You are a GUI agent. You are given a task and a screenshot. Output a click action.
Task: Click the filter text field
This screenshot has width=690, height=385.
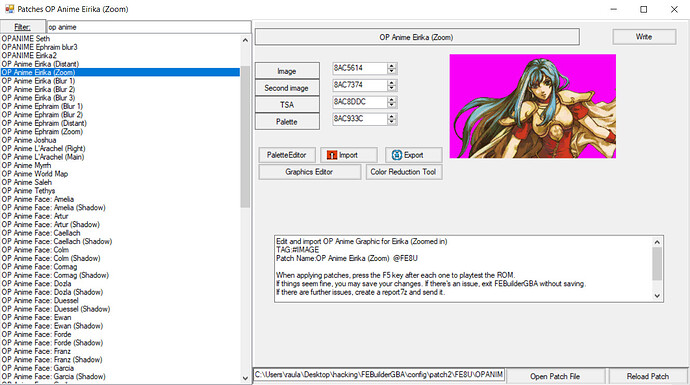149,27
